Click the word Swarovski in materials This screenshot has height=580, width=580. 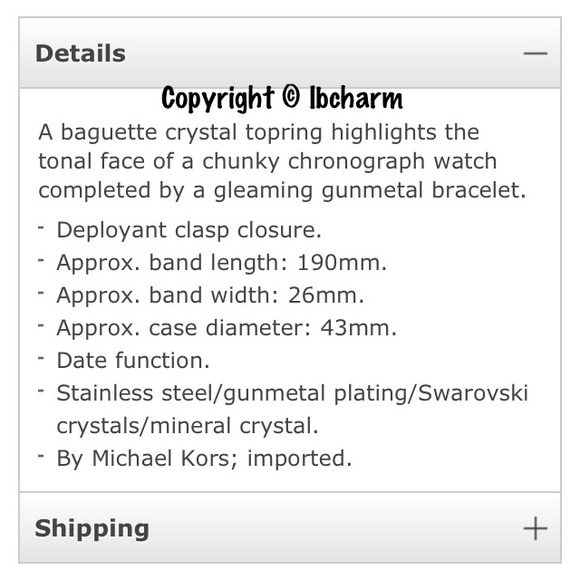(x=473, y=392)
